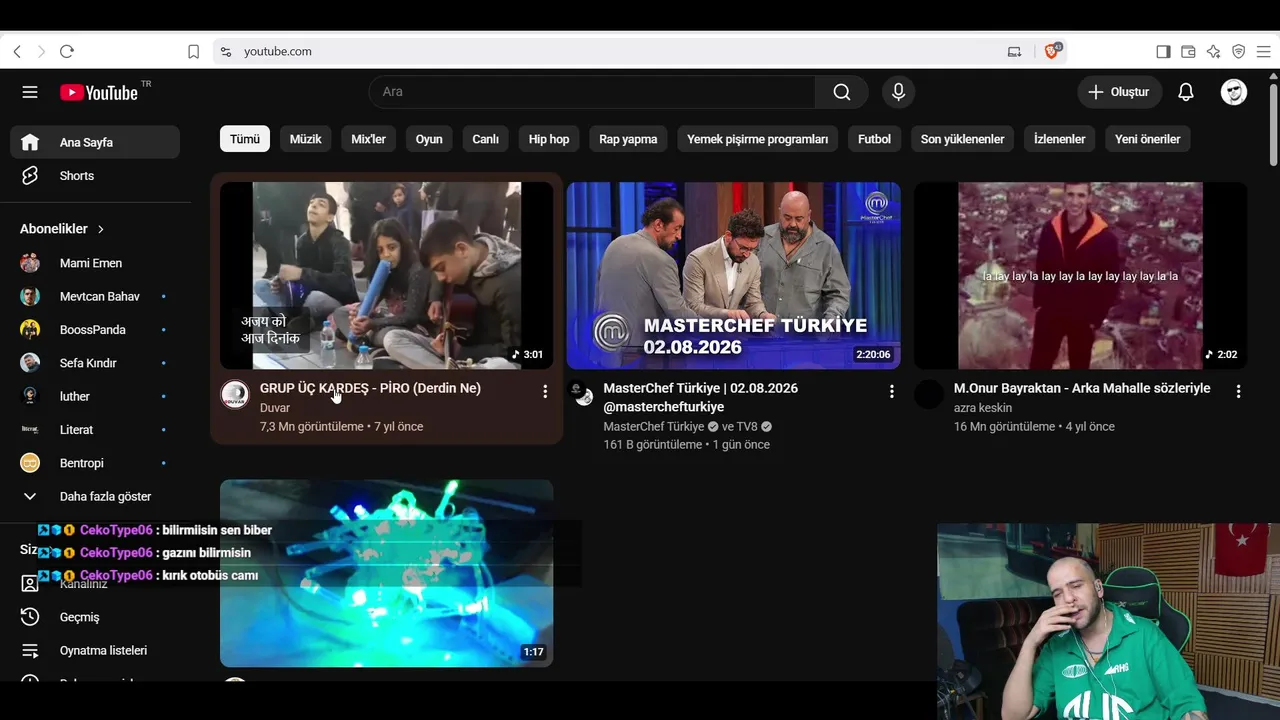This screenshot has width=1280, height=720.
Task: Click the Oluştur create button
Action: (x=1120, y=92)
